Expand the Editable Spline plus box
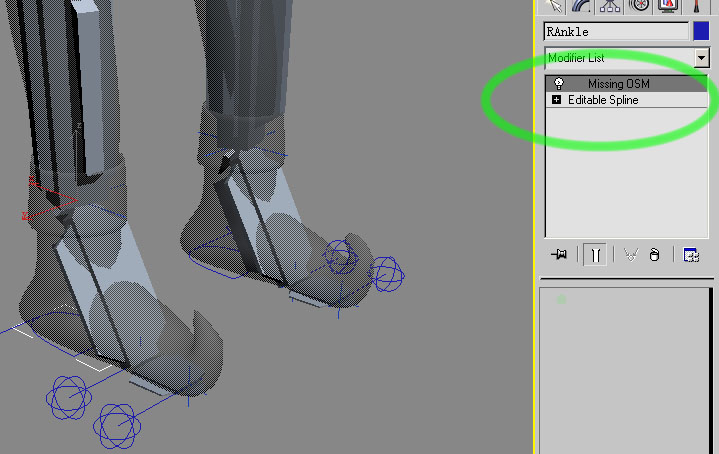 coord(556,100)
